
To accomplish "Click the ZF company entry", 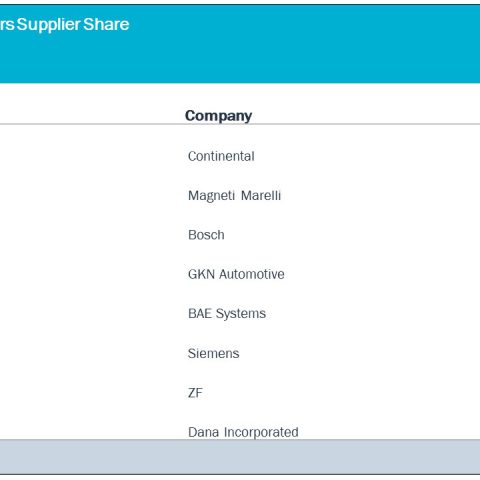I will [195, 393].
